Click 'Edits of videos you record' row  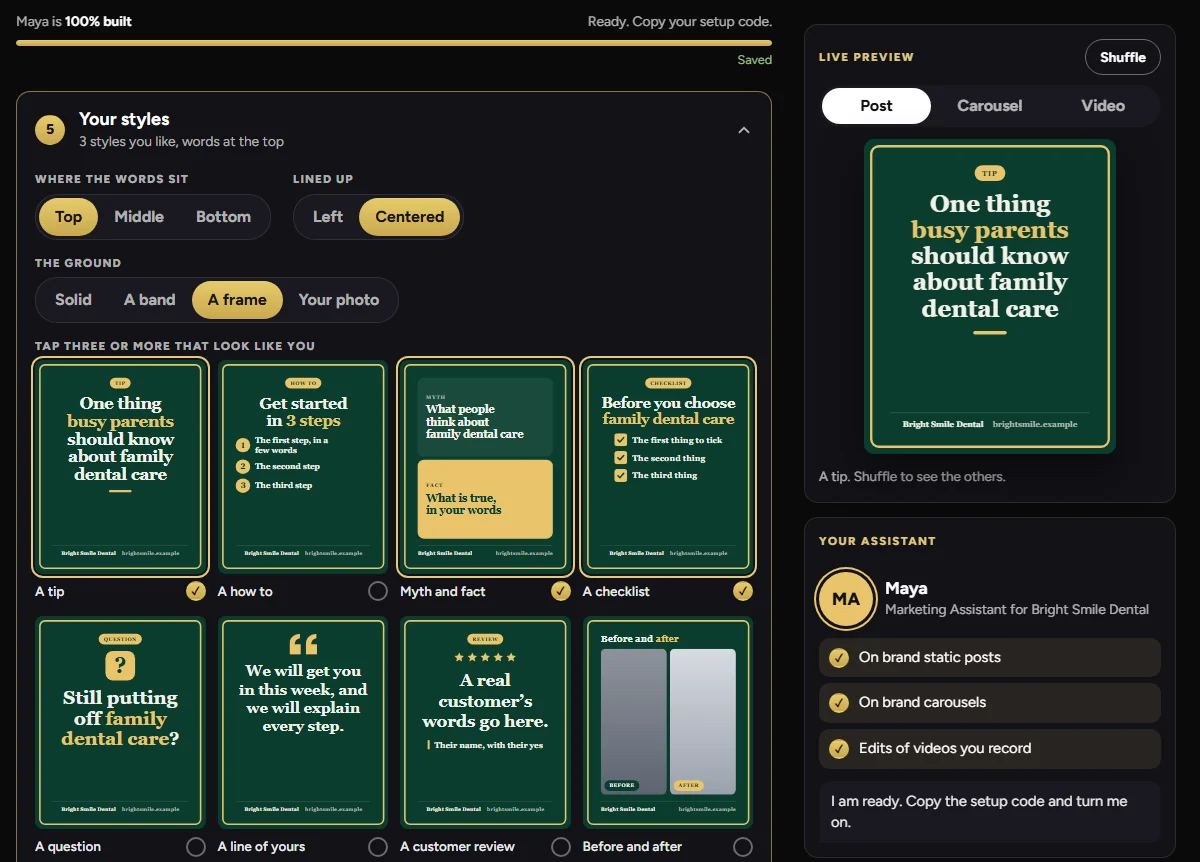coord(990,748)
